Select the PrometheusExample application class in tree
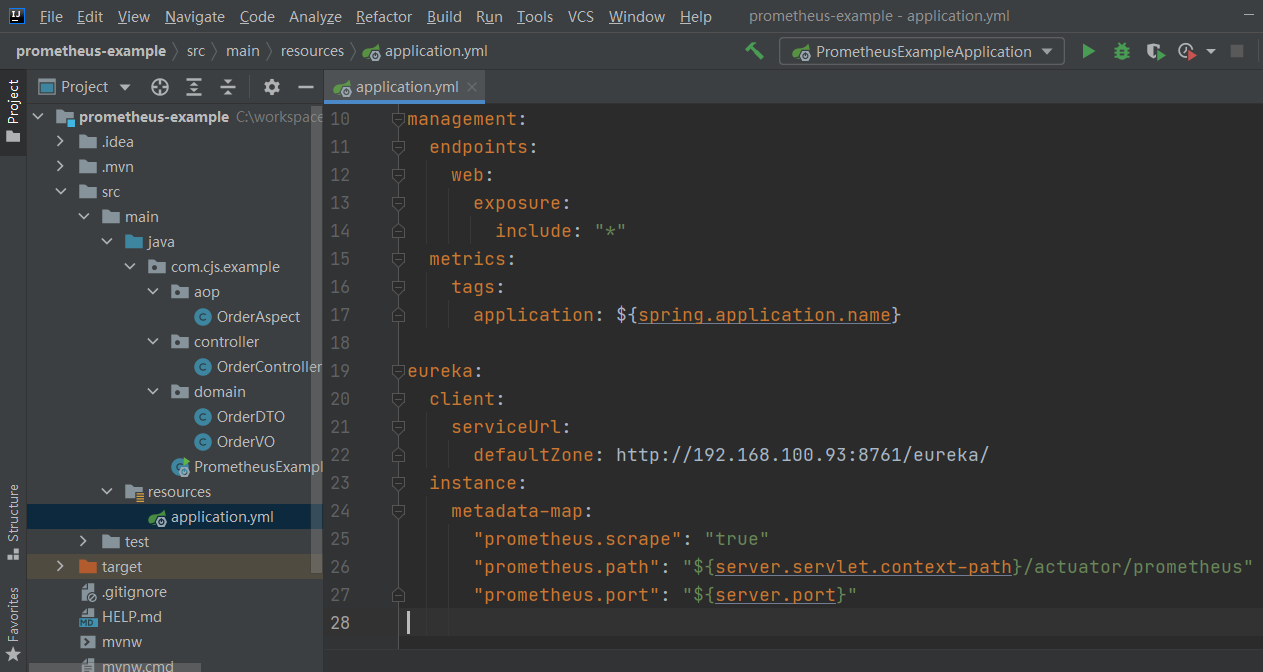The height and width of the screenshot is (672, 1263). [x=247, y=467]
